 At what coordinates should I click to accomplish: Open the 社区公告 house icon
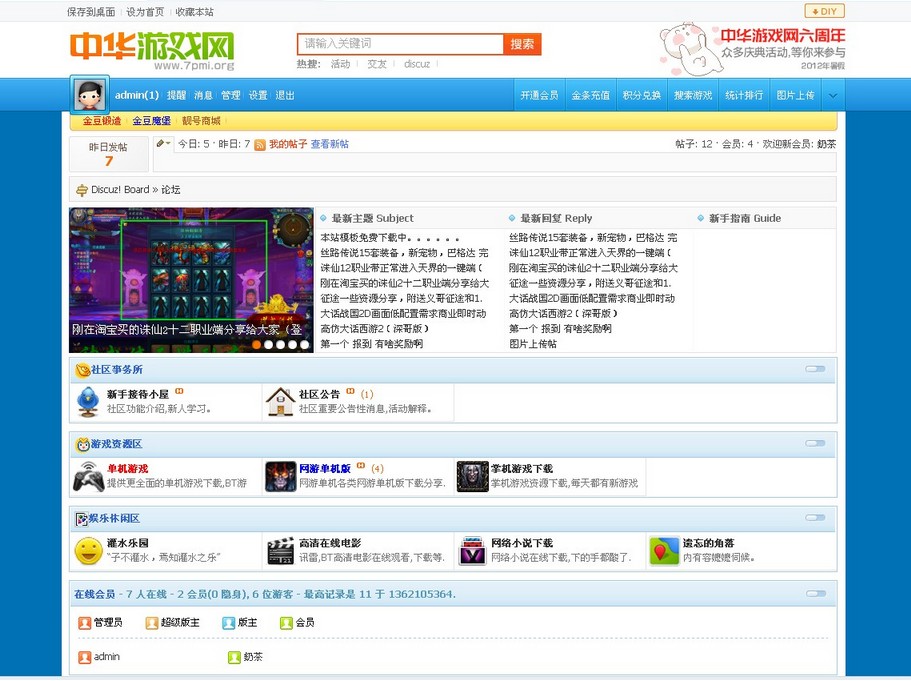(x=280, y=402)
